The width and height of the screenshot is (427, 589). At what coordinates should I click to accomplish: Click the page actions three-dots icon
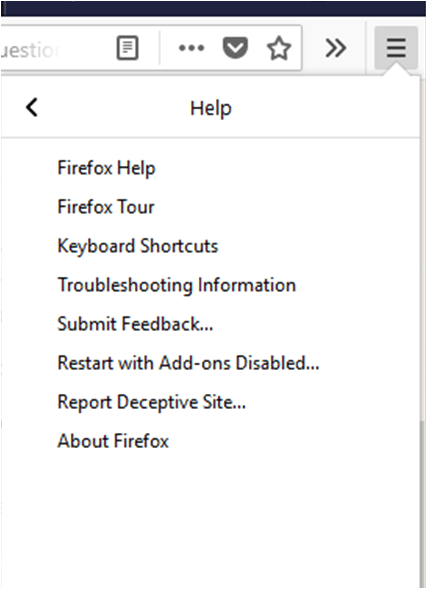click(x=192, y=48)
